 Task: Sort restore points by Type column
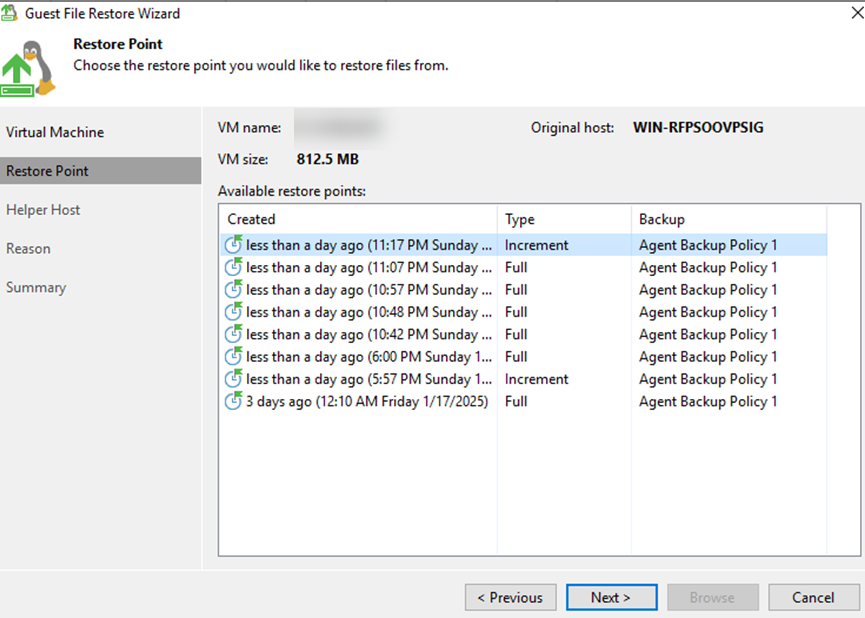(x=520, y=219)
